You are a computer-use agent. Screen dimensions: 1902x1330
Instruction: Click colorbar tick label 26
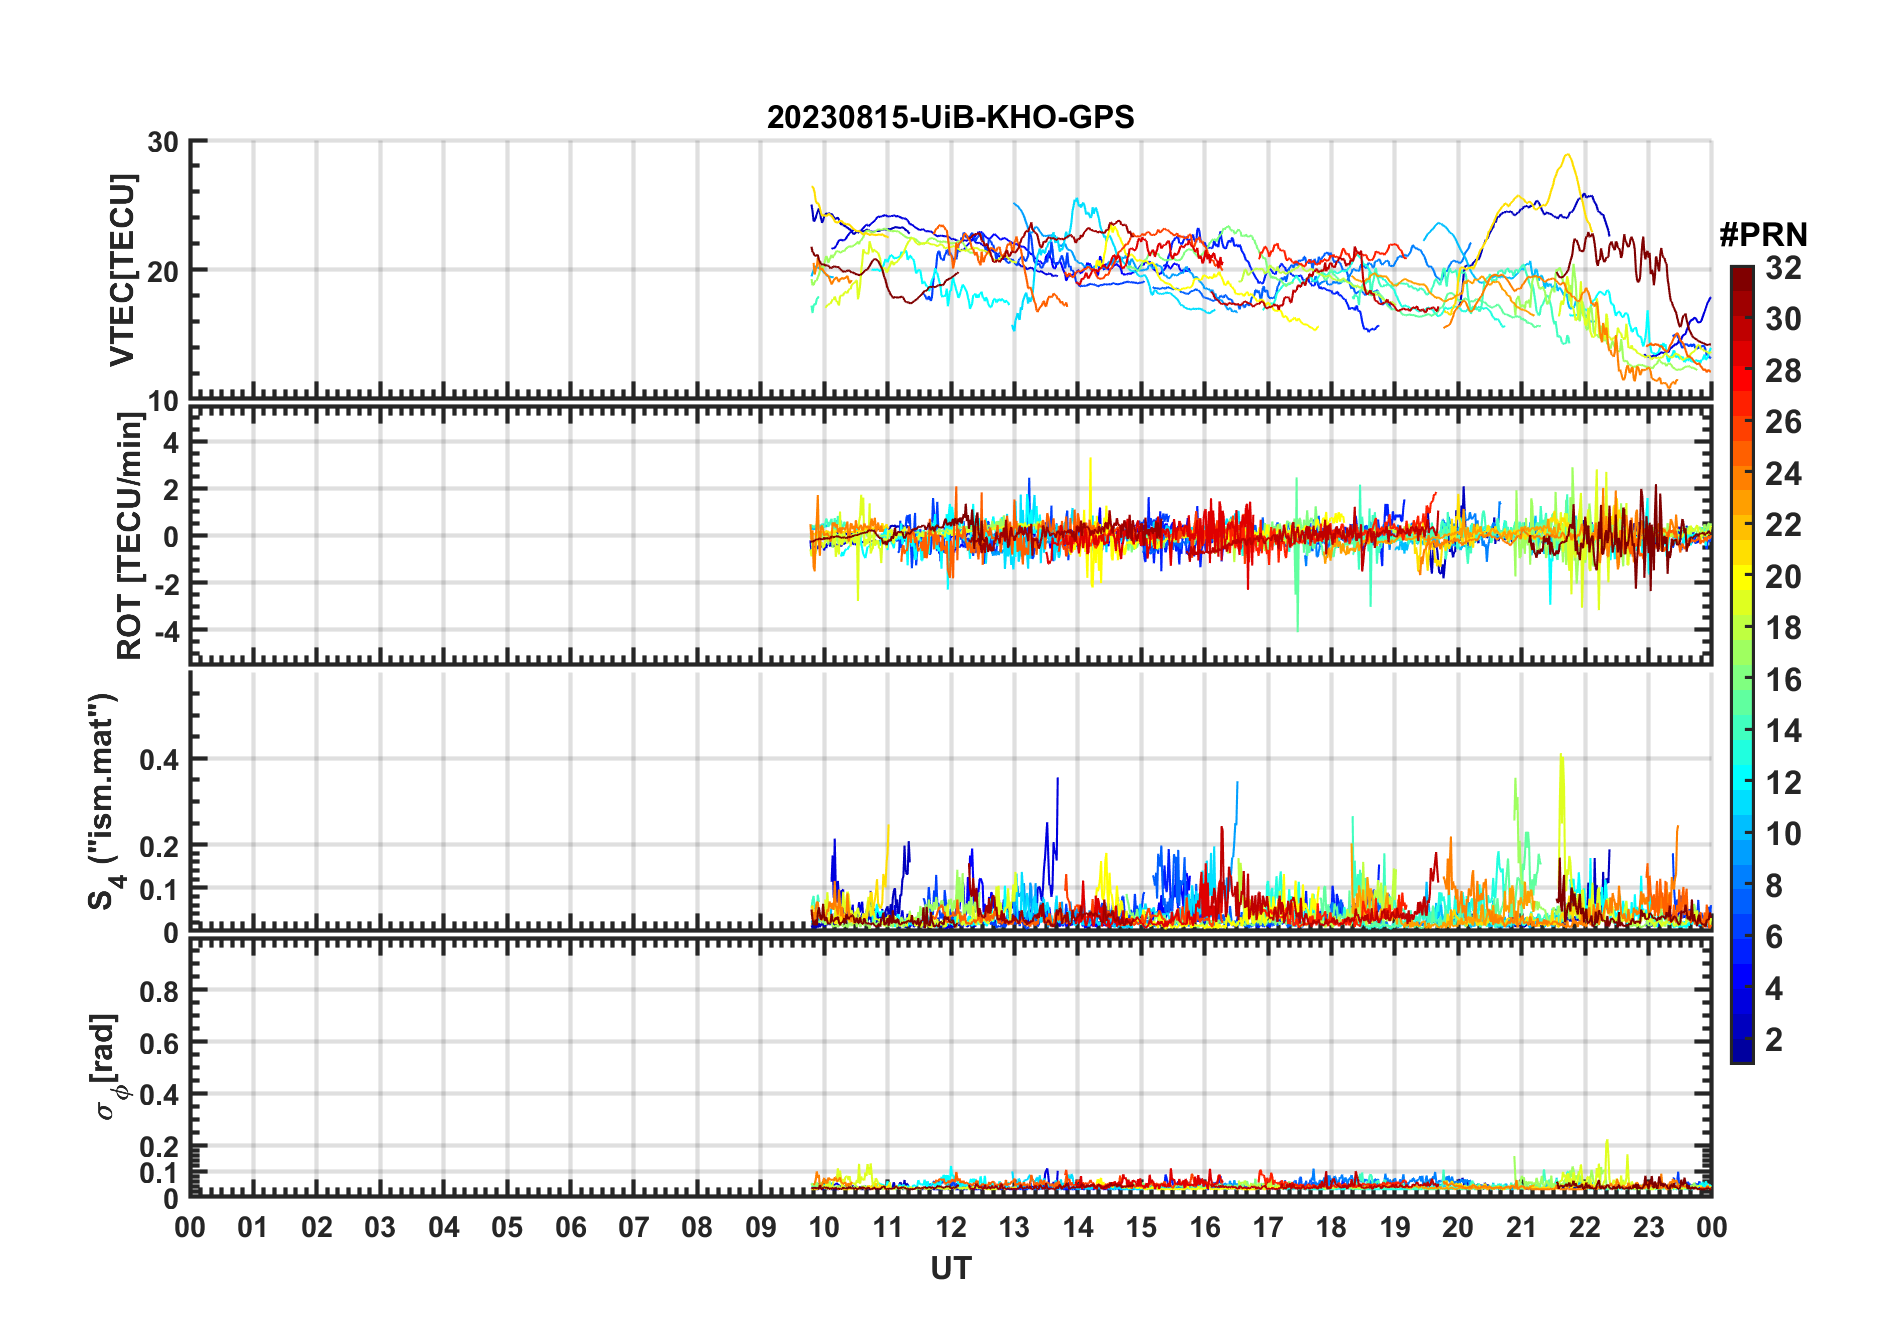coord(1783,422)
